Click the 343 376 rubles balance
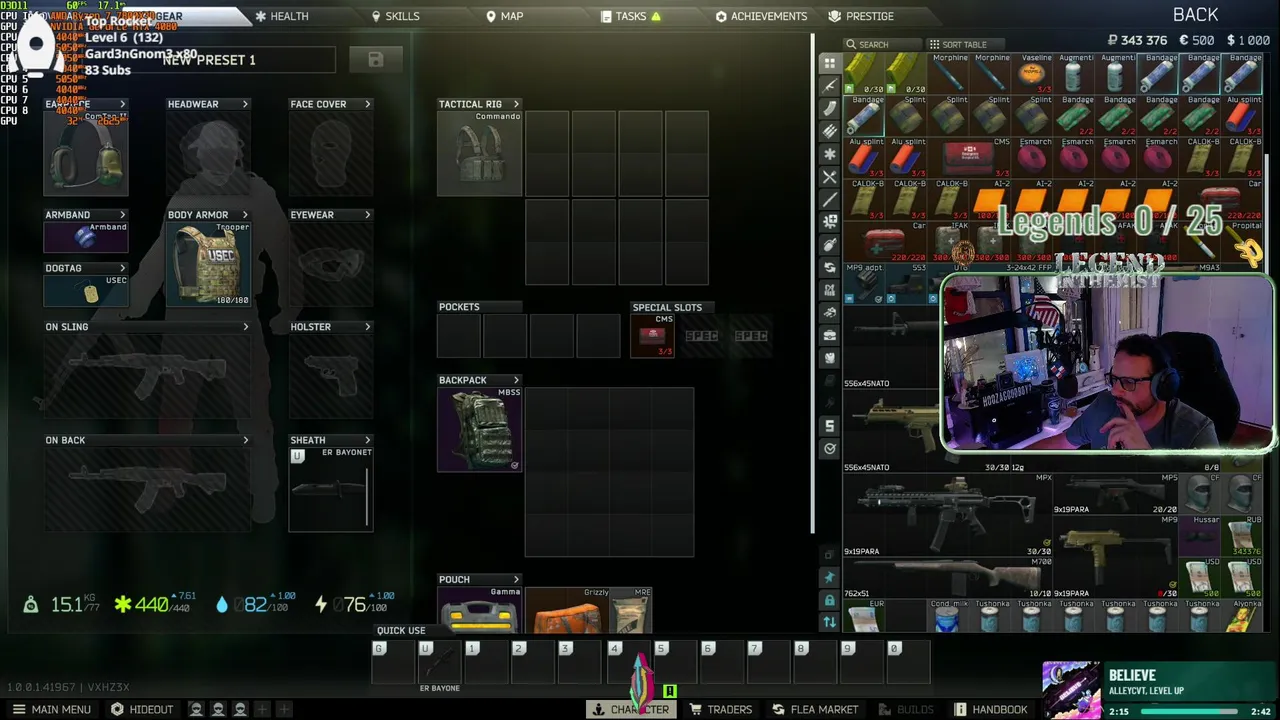This screenshot has height=720, width=1280. pyautogui.click(x=1138, y=40)
